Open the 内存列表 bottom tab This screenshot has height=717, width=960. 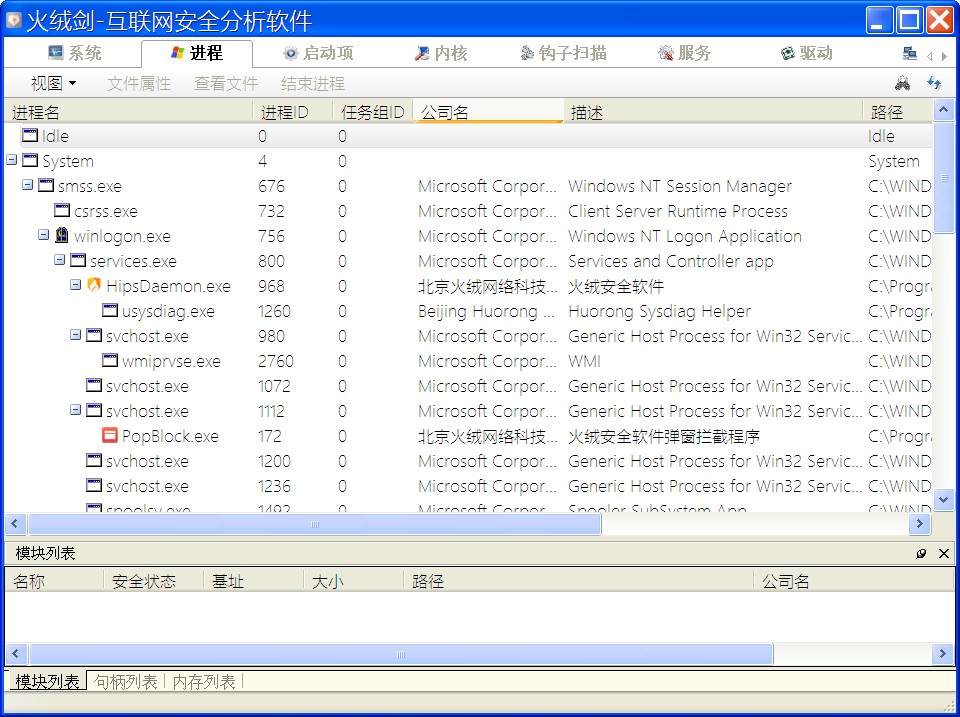coord(204,681)
